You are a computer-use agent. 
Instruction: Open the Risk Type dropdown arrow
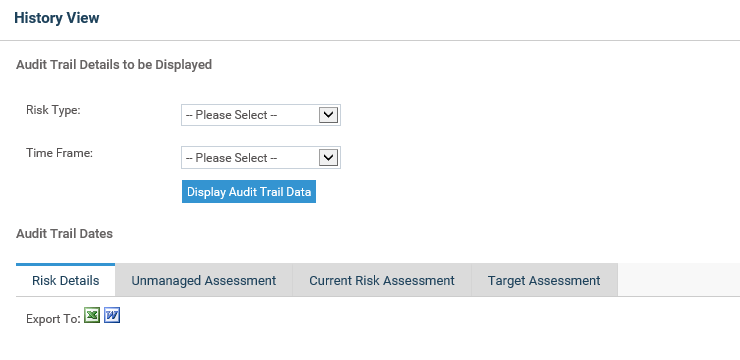tap(328, 115)
